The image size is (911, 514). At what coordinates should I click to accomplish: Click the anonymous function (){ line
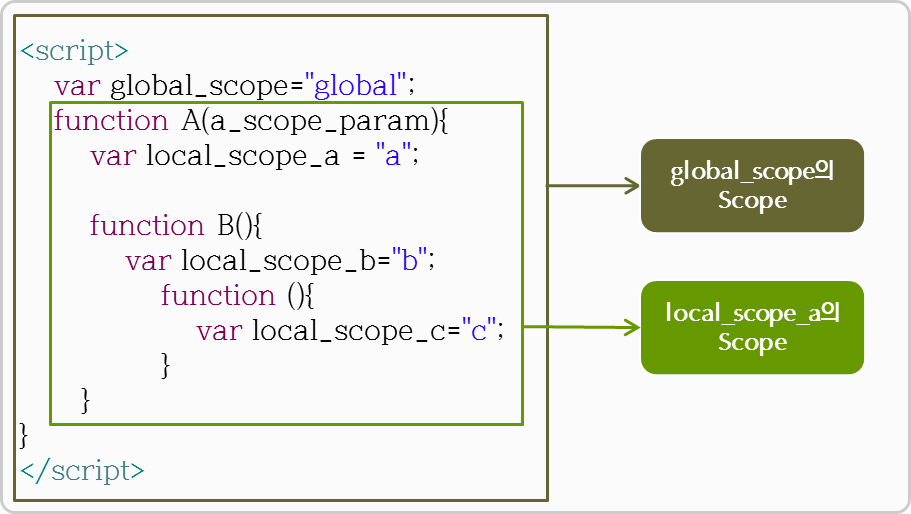[x=238, y=296]
